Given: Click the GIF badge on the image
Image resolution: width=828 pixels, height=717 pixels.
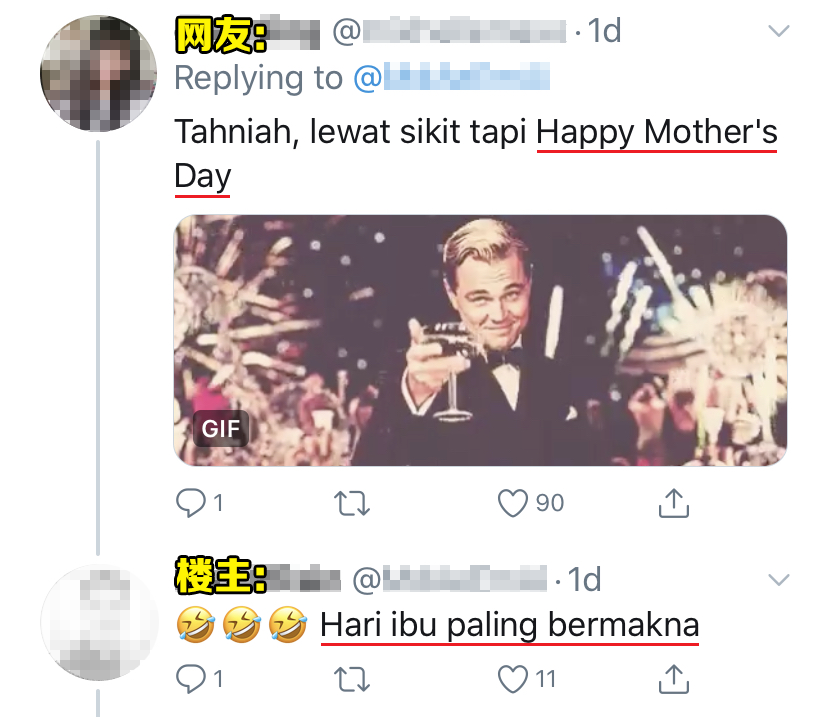Looking at the screenshot, I should coord(221,430).
